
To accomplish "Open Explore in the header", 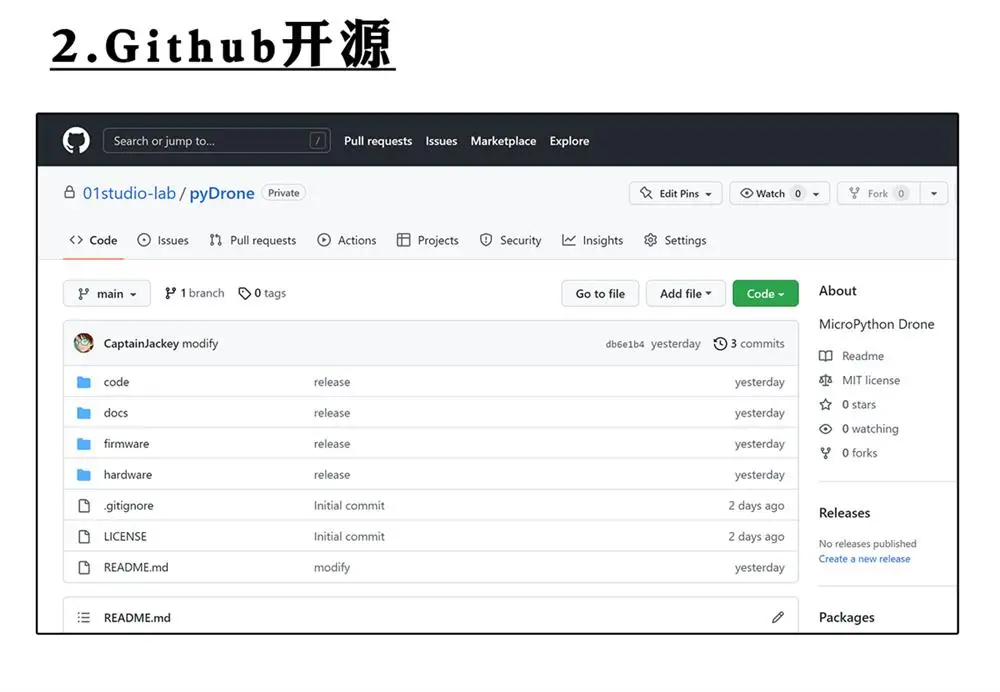I will click(570, 141).
